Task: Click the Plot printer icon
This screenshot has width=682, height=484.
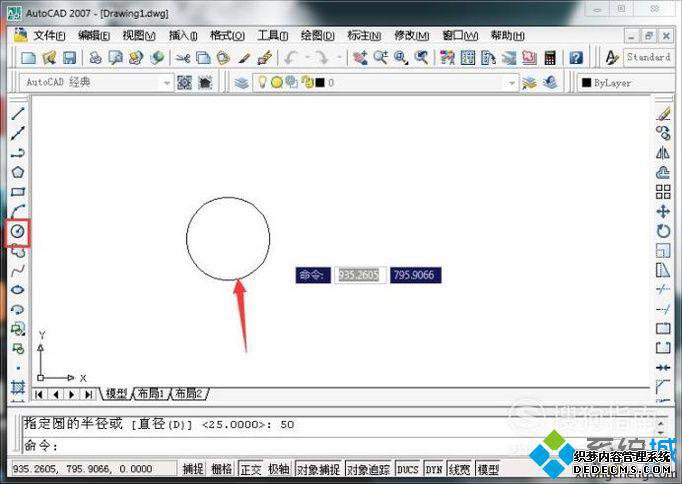Action: pyautogui.click(x=95, y=57)
